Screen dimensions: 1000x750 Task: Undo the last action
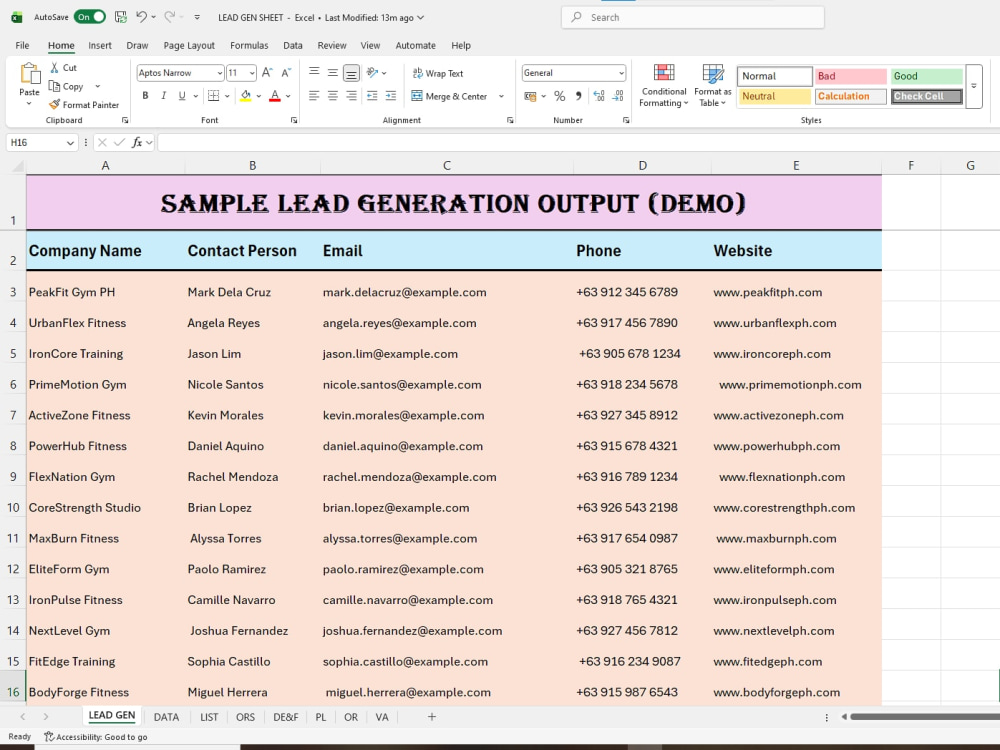(142, 17)
